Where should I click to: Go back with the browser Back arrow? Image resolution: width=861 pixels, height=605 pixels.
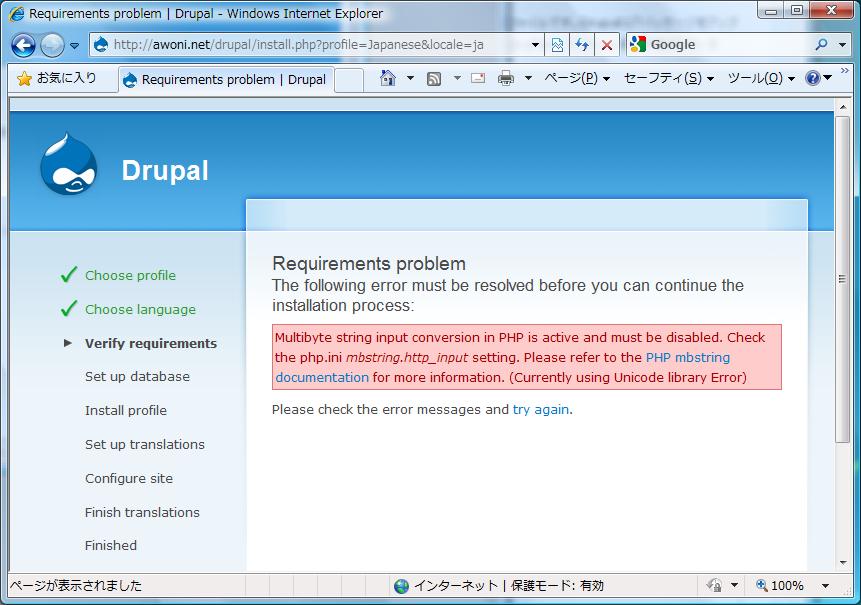(x=24, y=46)
